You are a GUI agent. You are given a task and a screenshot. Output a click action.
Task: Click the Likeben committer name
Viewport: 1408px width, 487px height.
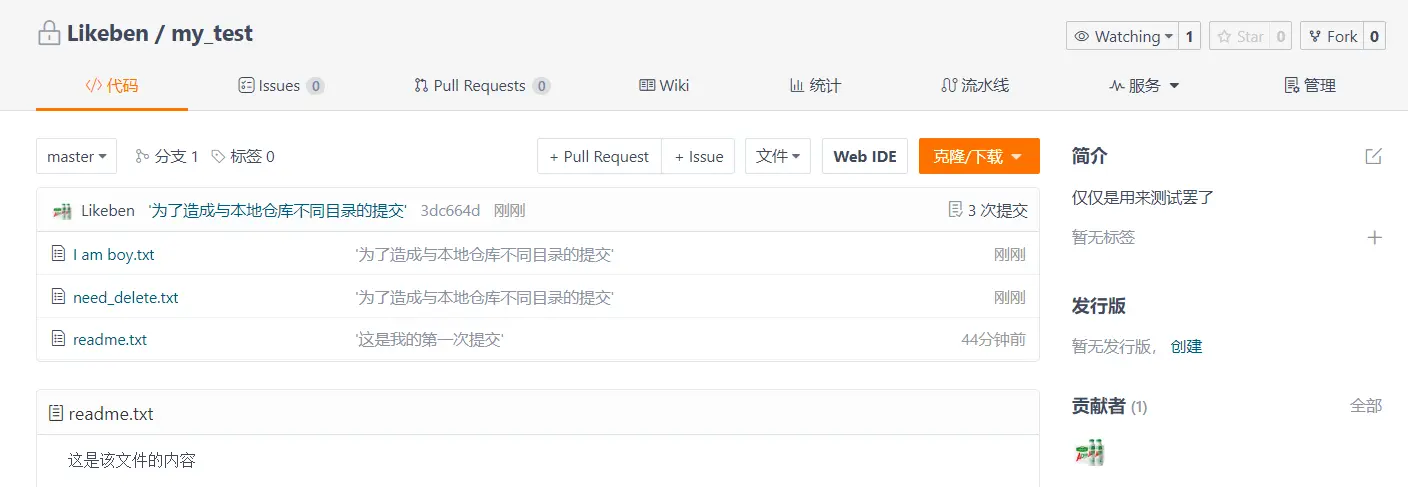108,210
